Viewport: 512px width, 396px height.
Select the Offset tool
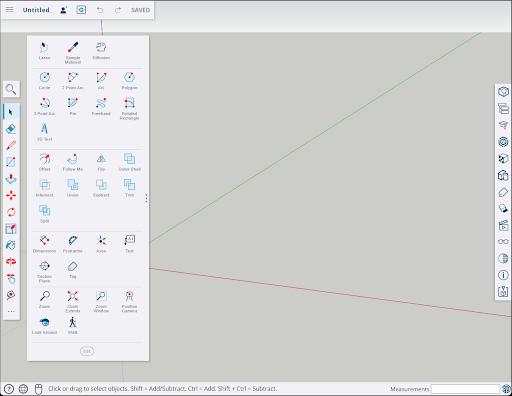(x=44, y=162)
